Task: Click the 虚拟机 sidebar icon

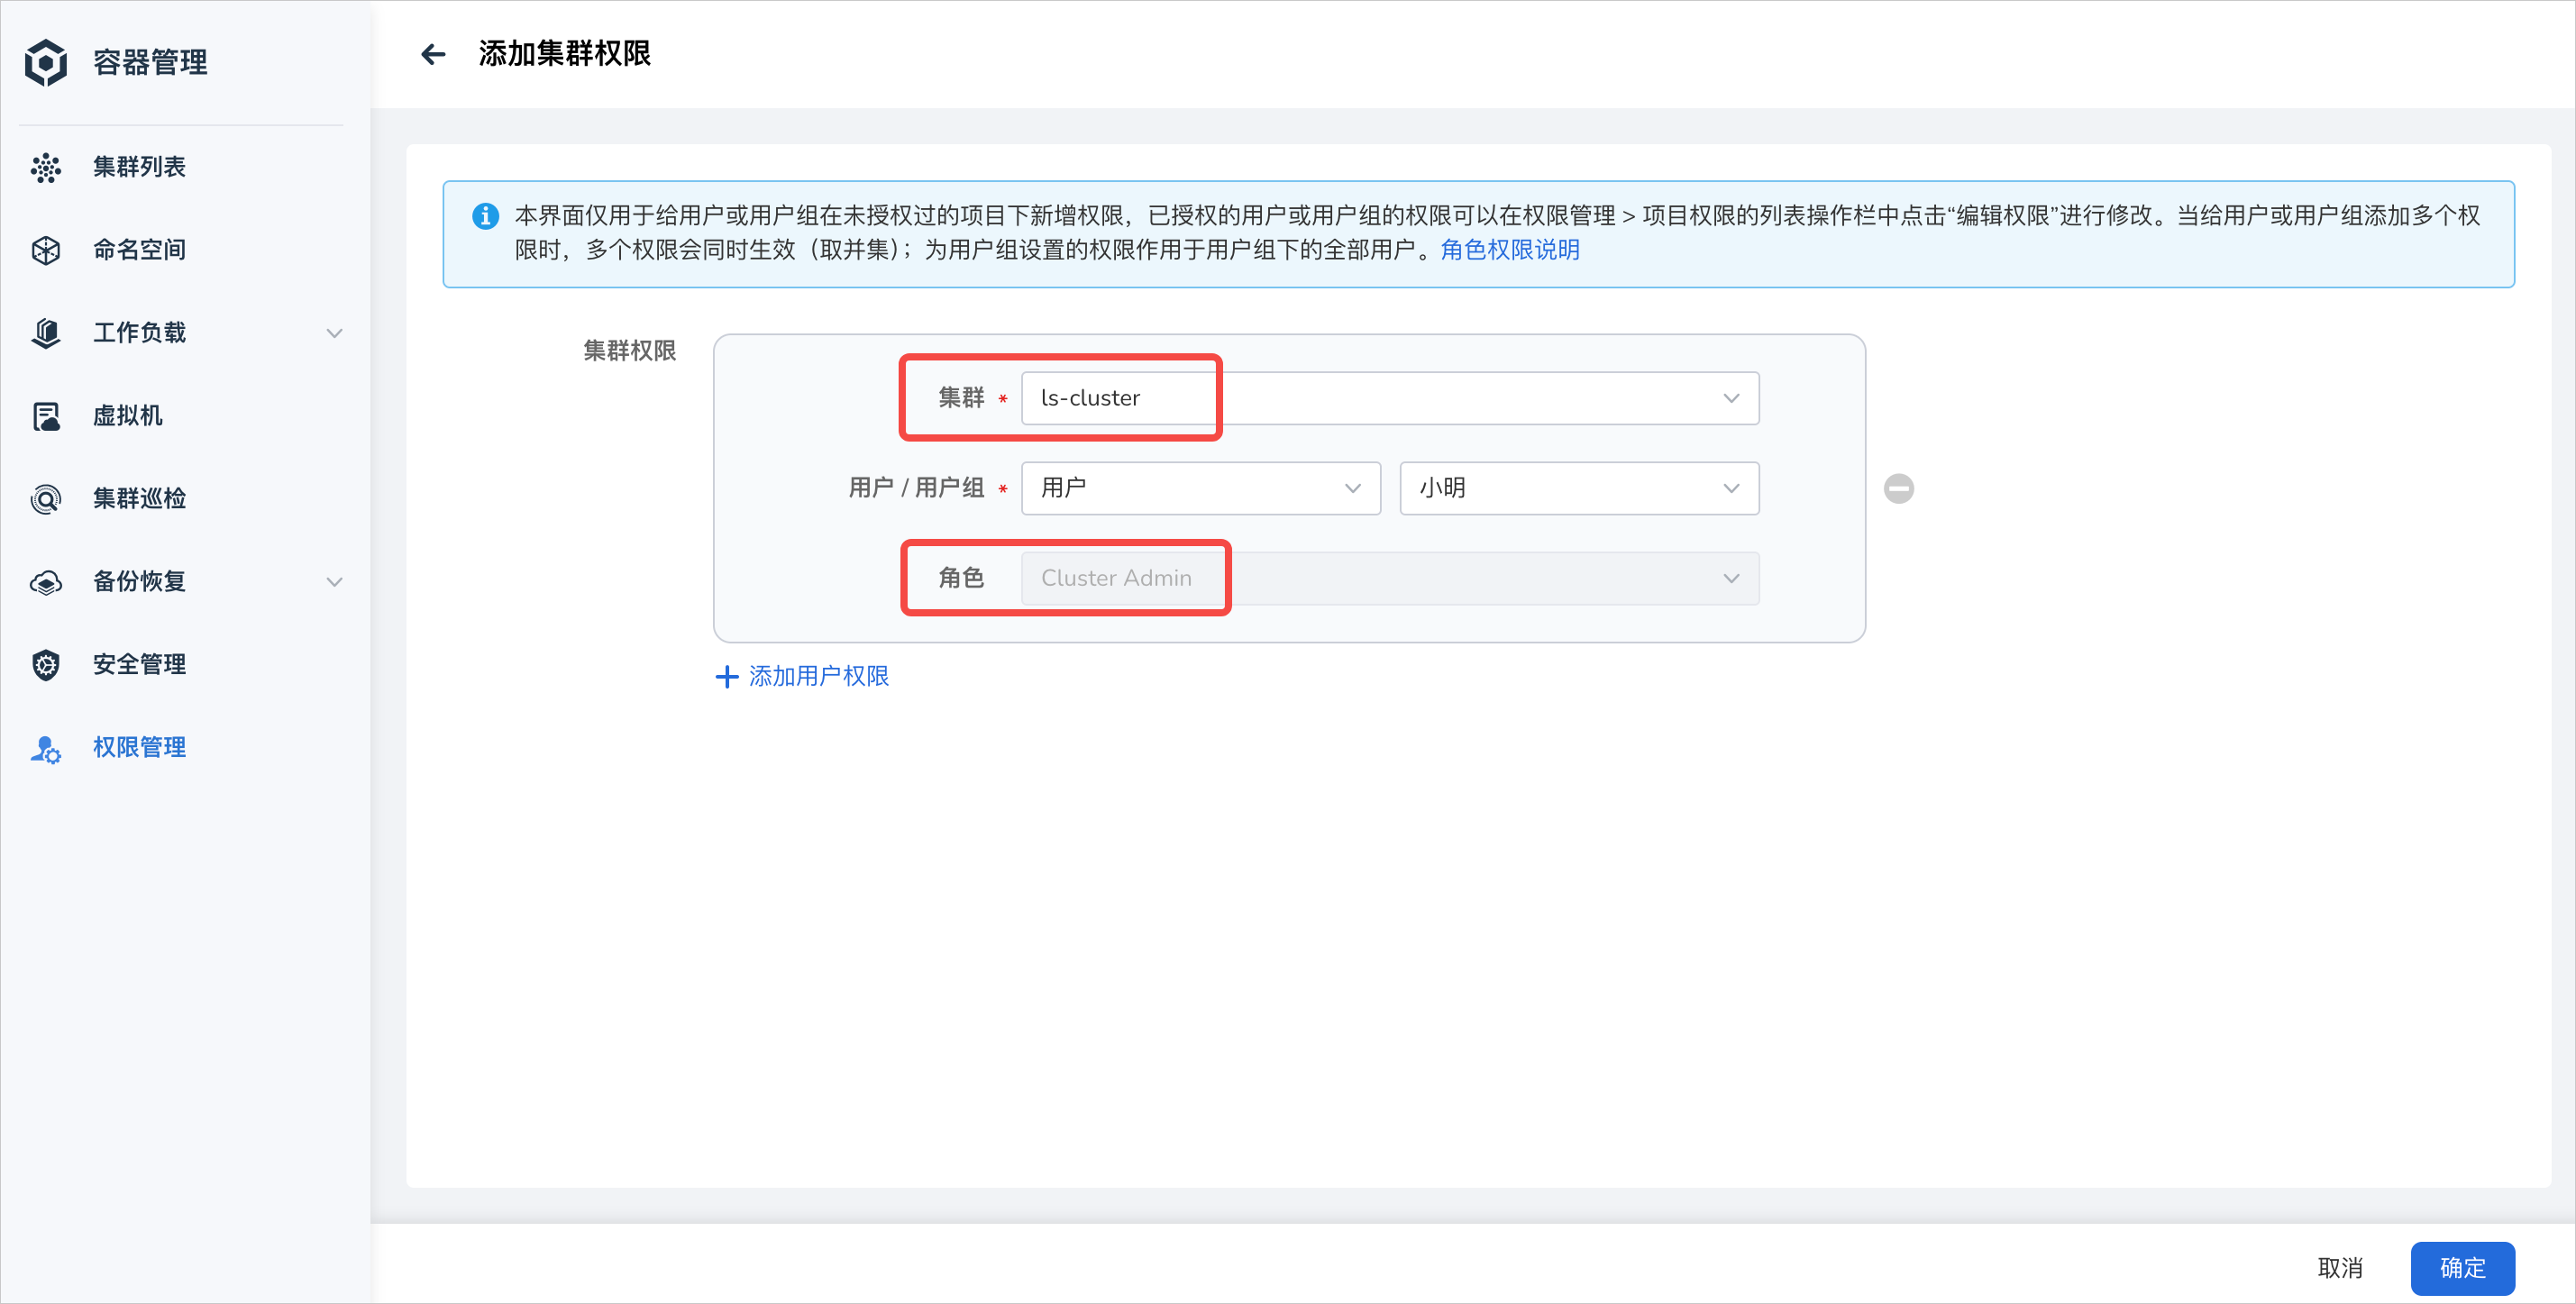Action: tap(46, 416)
